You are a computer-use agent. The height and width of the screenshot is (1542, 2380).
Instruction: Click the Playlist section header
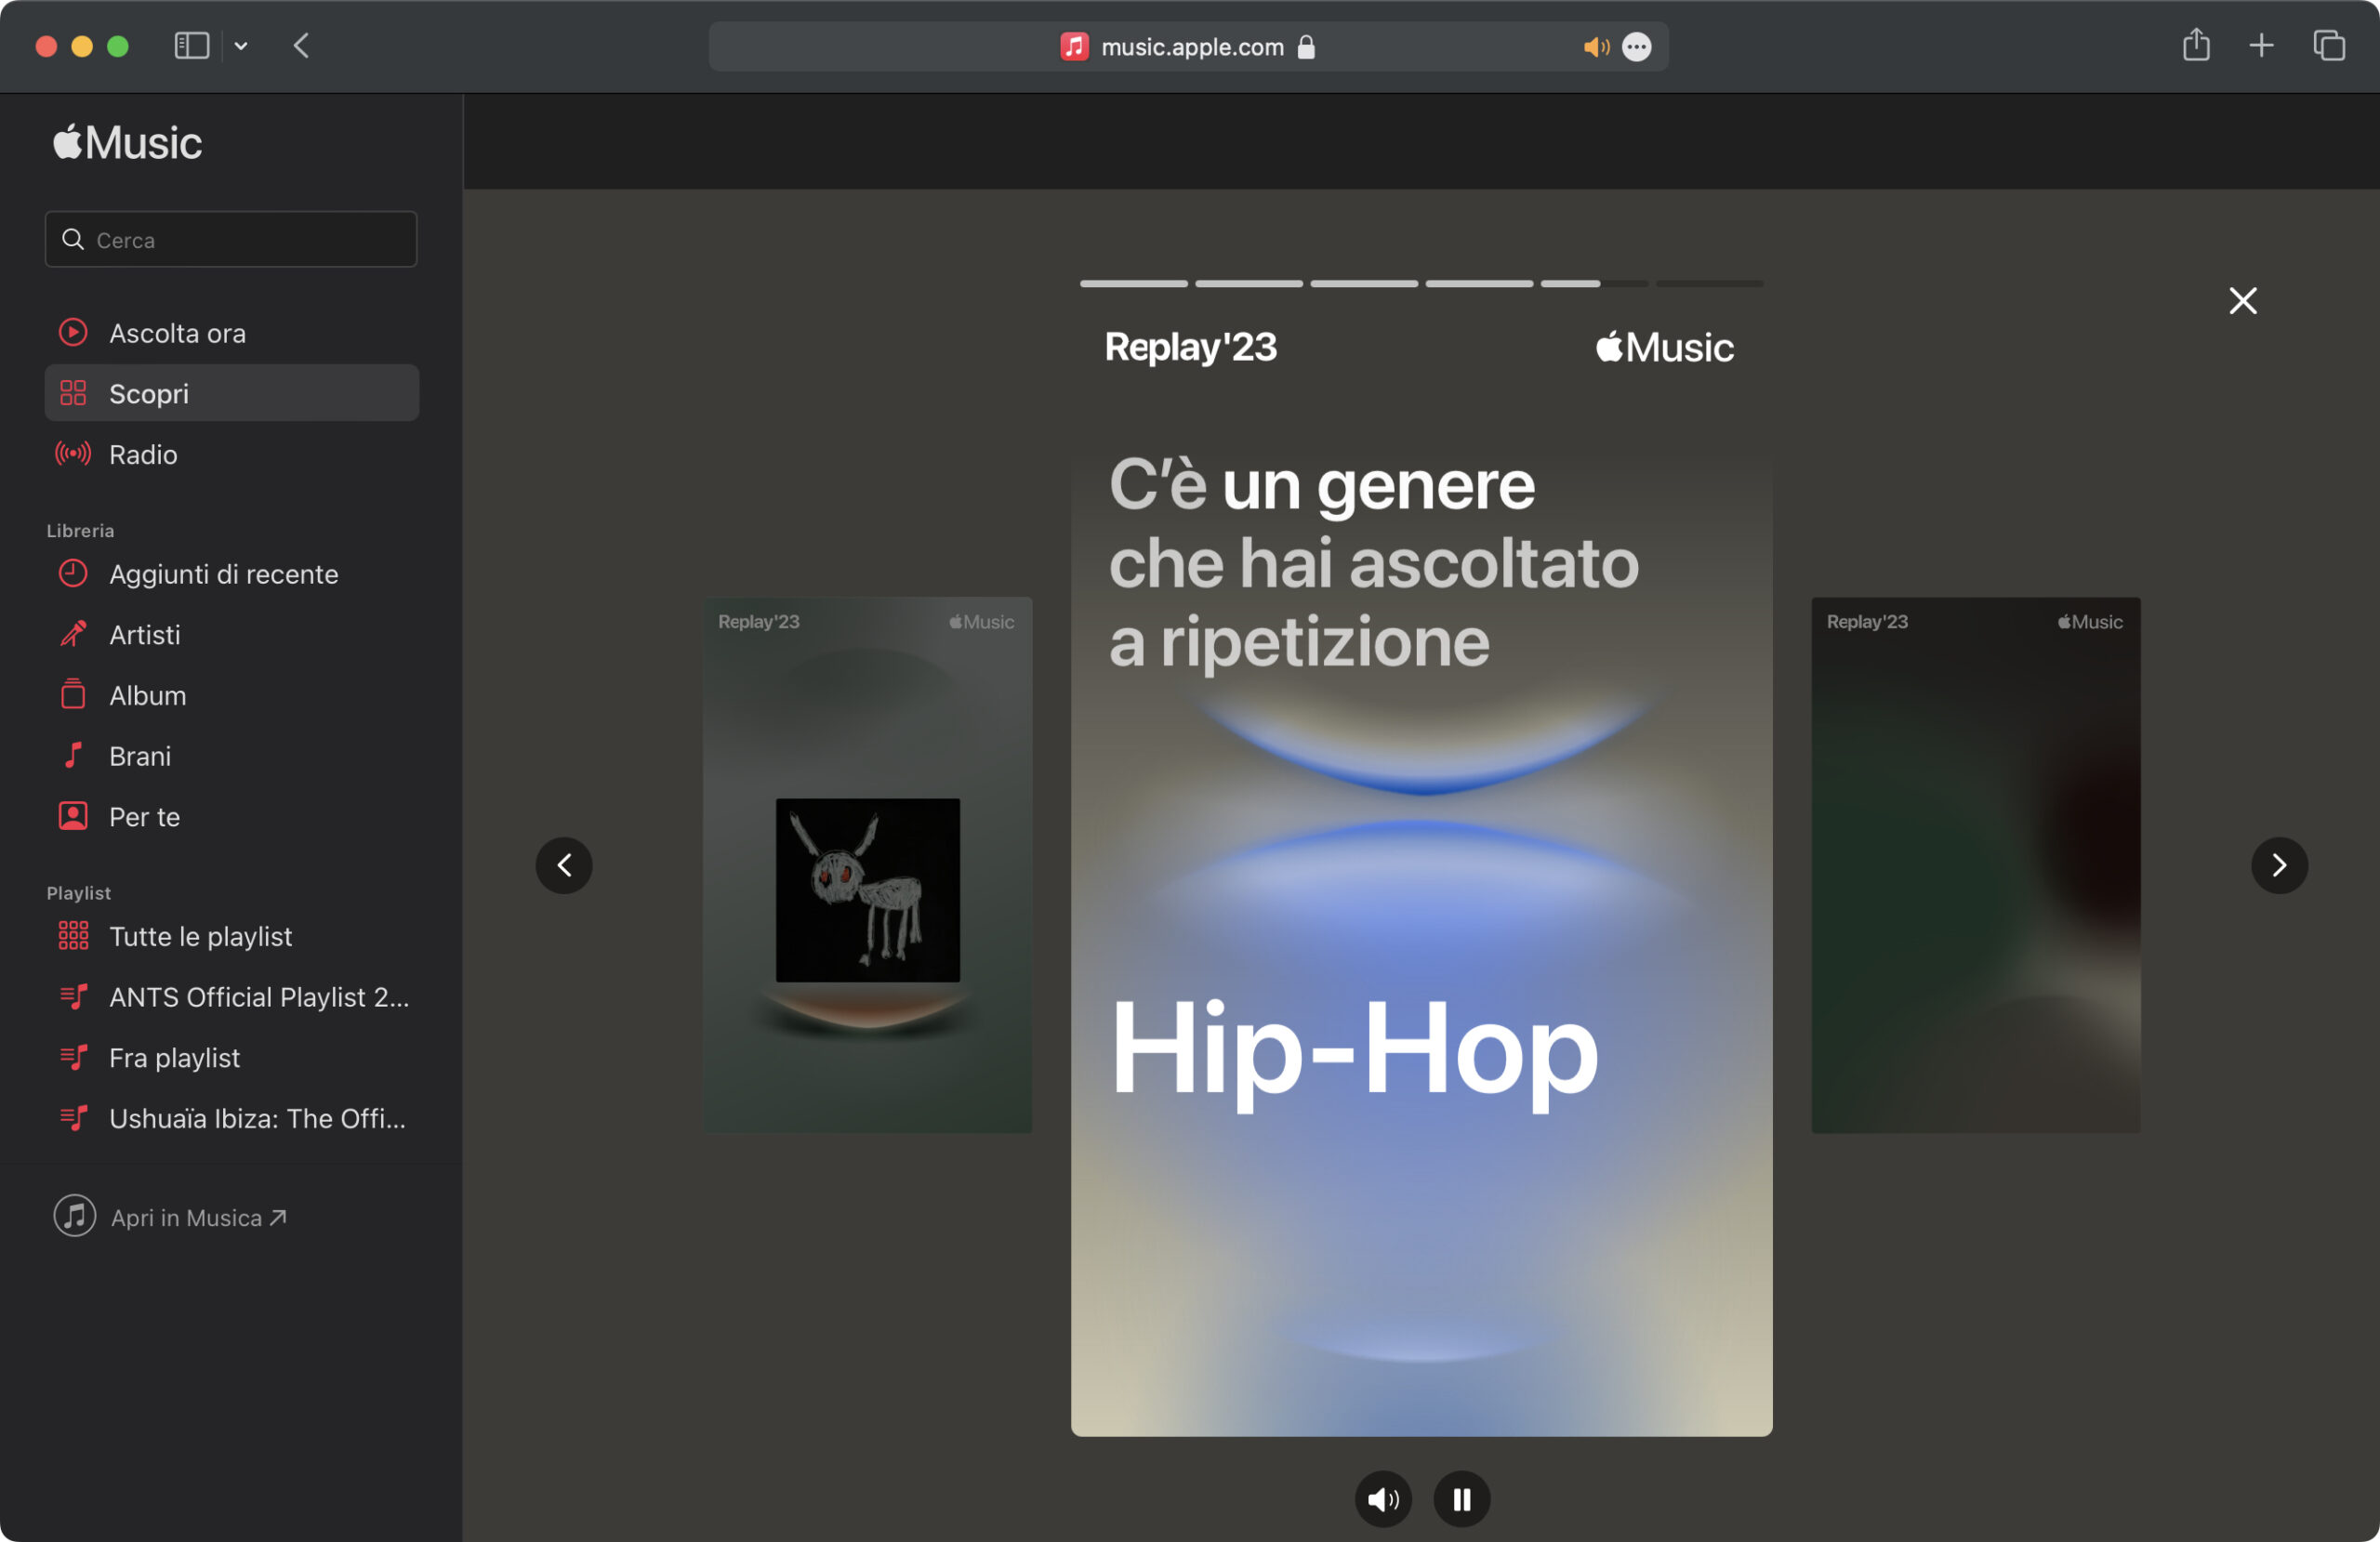(78, 892)
